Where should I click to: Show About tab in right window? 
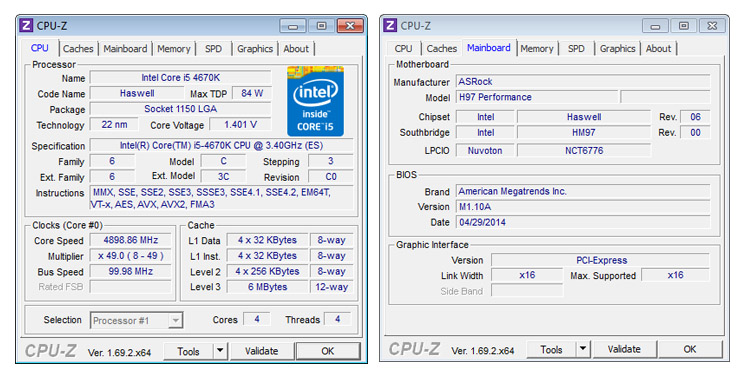659,48
